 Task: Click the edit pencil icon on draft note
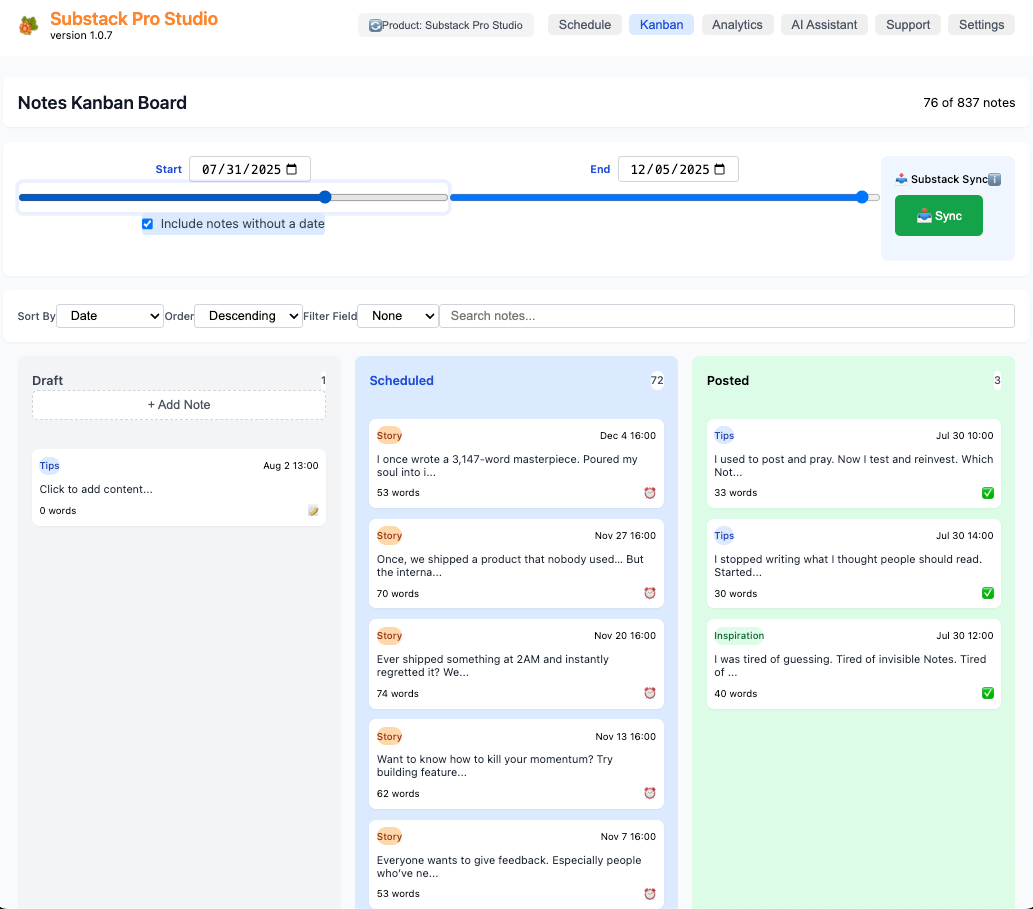[314, 510]
